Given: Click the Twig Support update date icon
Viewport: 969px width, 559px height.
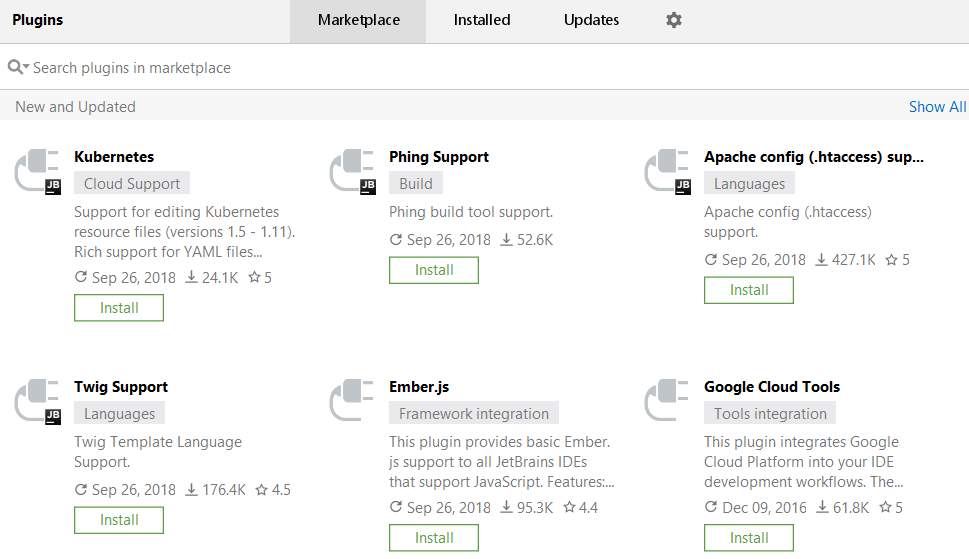Looking at the screenshot, I should coord(81,489).
